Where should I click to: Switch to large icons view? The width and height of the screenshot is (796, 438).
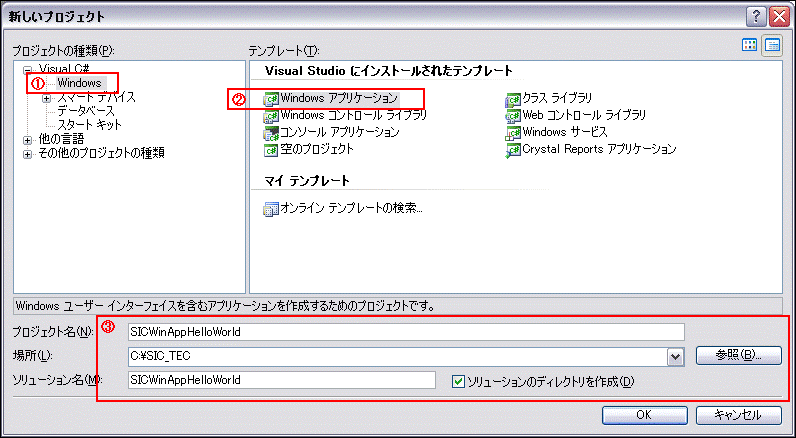(749, 45)
